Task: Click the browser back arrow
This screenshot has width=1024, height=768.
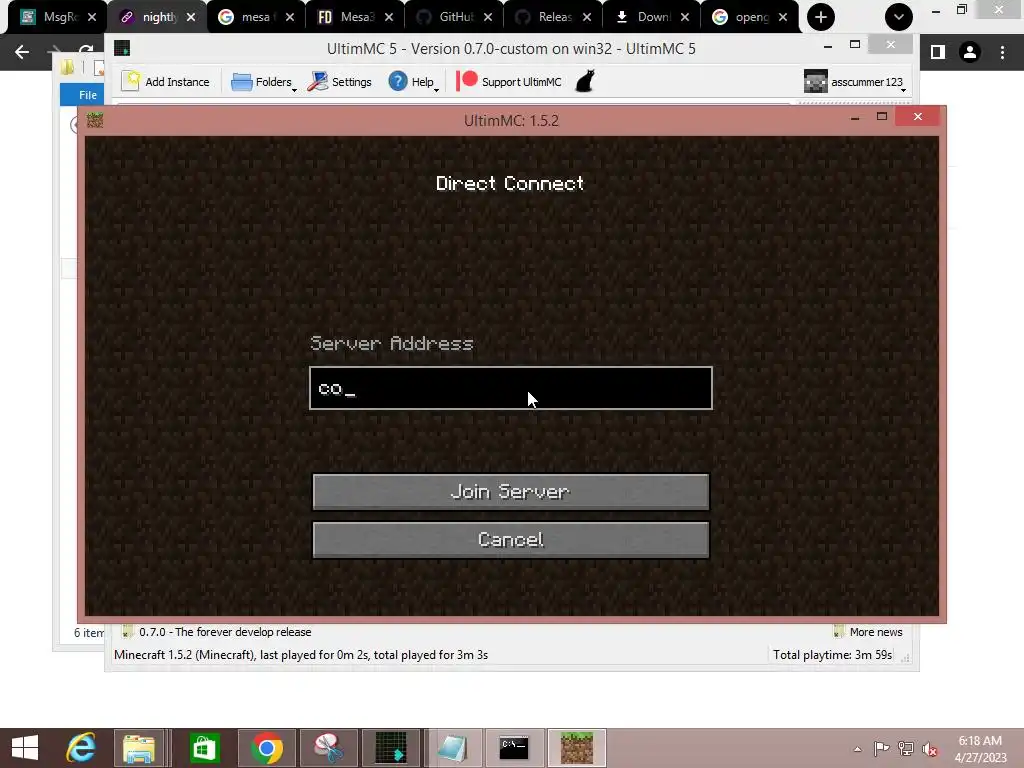Action: click(x=22, y=52)
